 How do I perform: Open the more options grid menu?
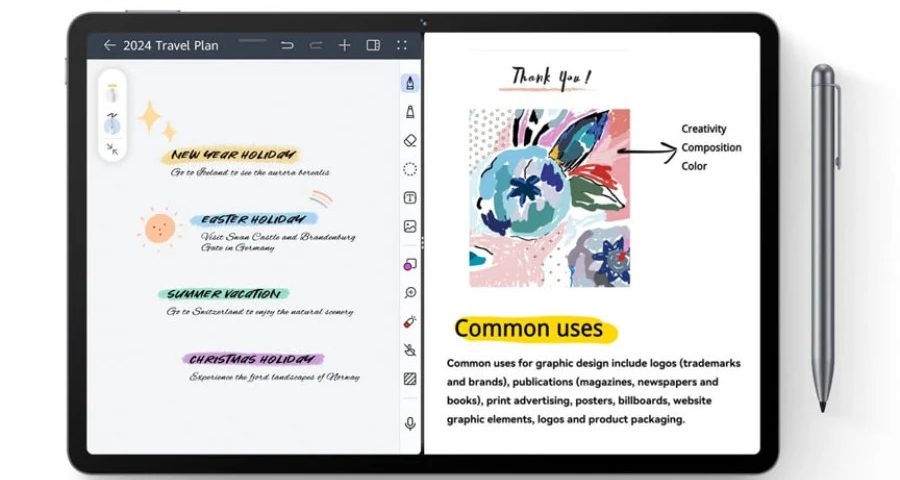401,45
